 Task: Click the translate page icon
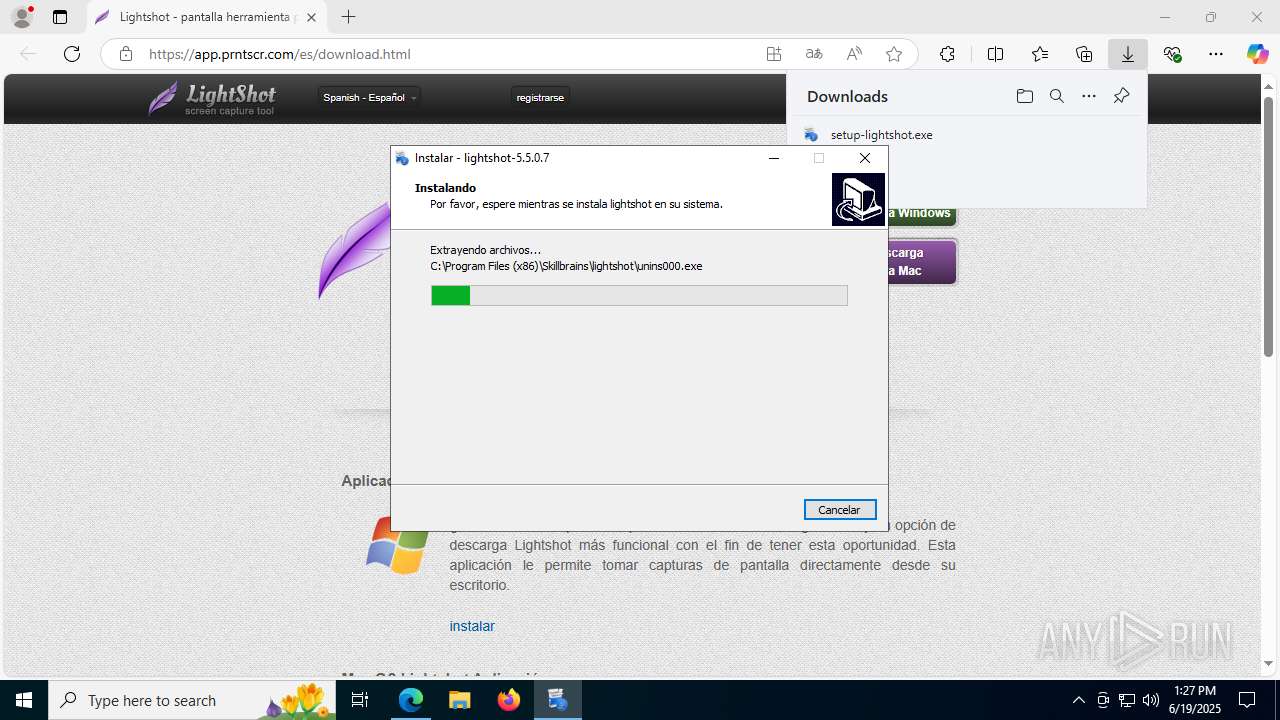(814, 54)
